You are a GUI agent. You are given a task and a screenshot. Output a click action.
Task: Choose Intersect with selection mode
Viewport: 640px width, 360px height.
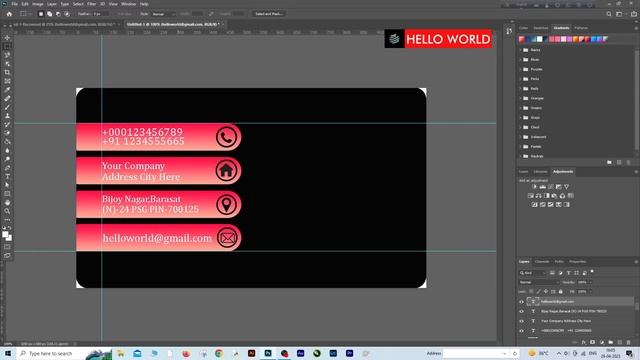pyautogui.click(x=67, y=14)
